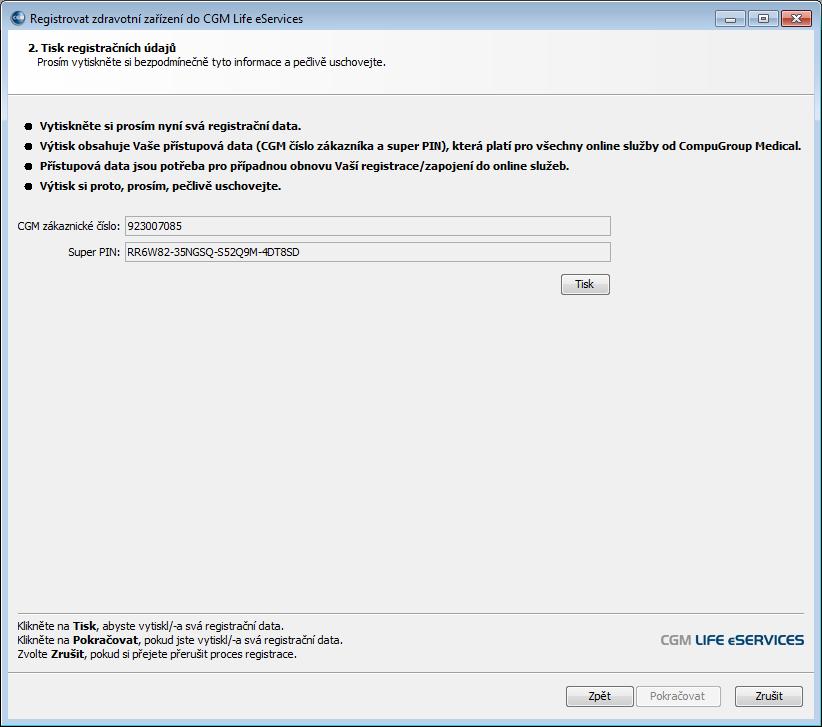Click the hint line 'Zvolte Zrušit'

[157, 654]
